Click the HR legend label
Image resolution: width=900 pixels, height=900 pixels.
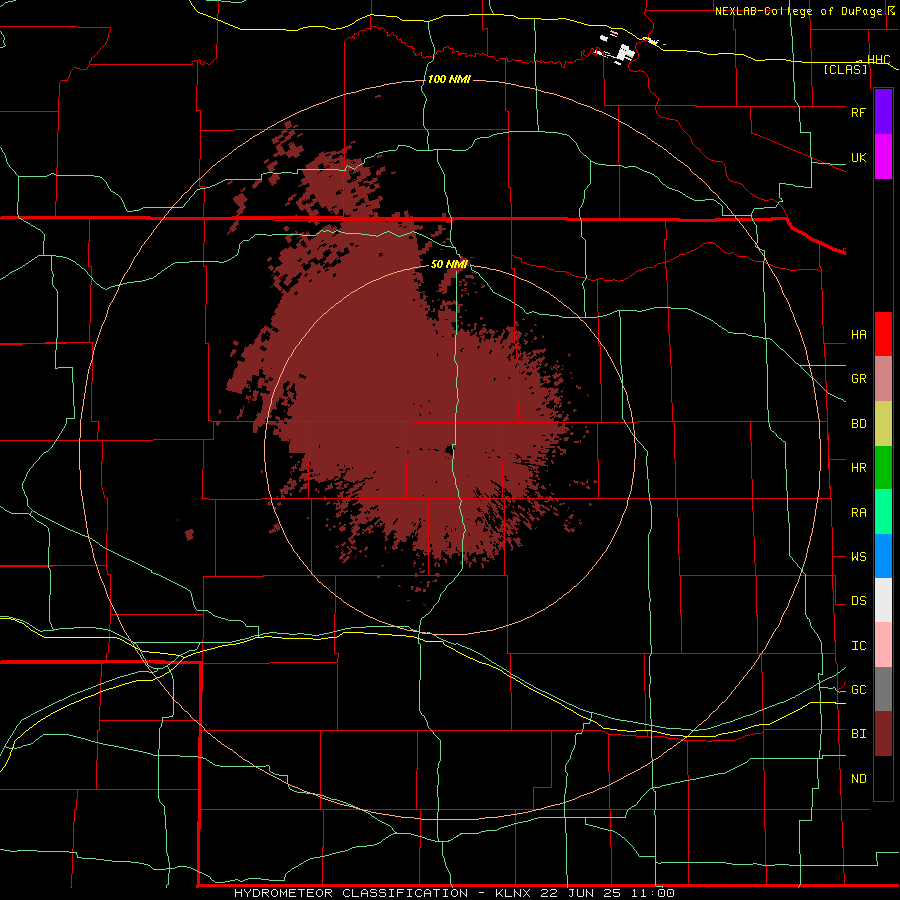pyautogui.click(x=858, y=468)
